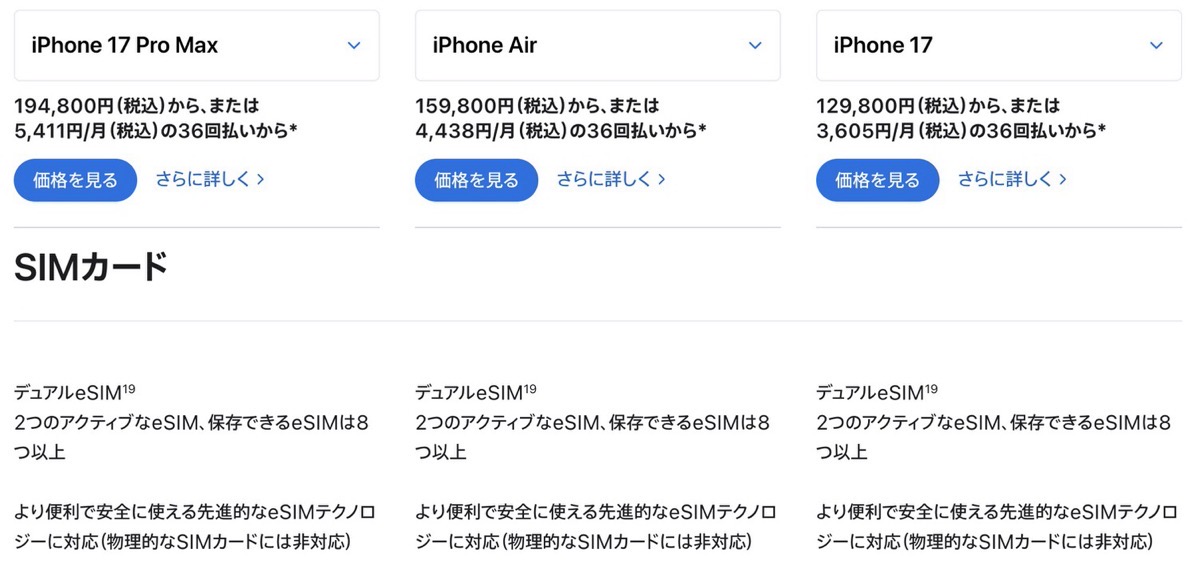Follow さらに詳しく link for iPhone Air
The width and height of the screenshot is (1198, 576).
pos(610,179)
